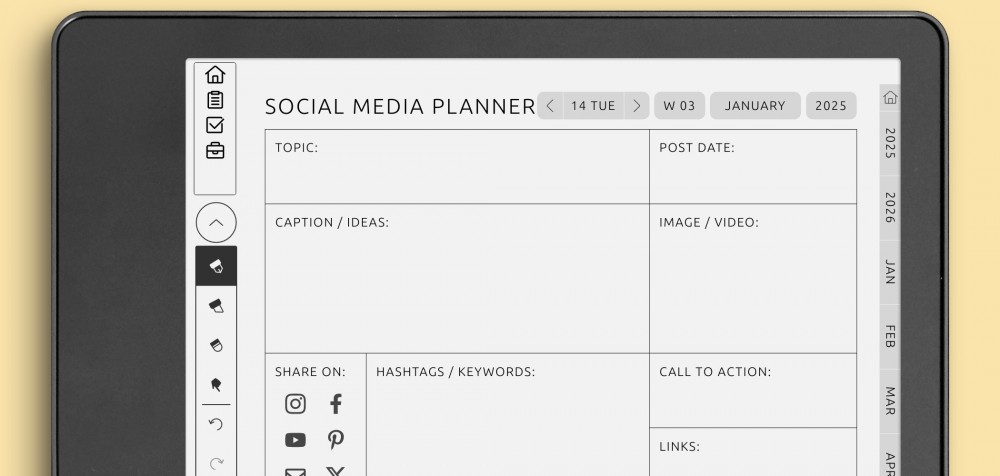The height and width of the screenshot is (476, 1000).
Task: Undo the last stroke
Action: (x=216, y=424)
